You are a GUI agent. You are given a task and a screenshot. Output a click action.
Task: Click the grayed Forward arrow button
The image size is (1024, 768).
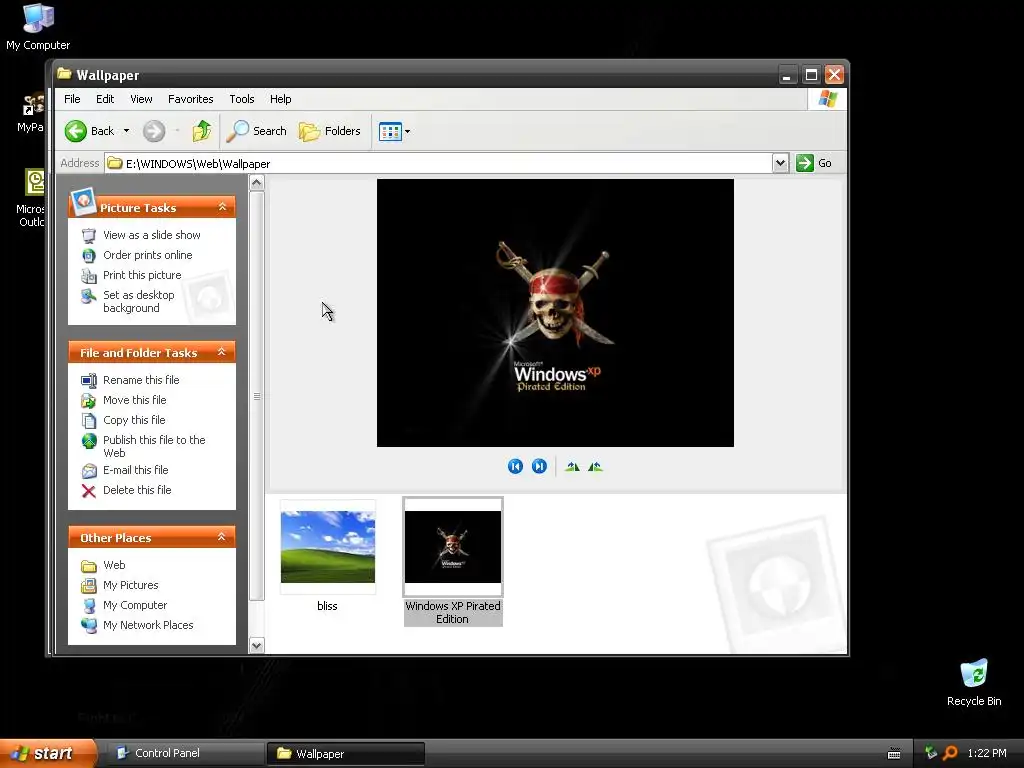[x=154, y=131]
